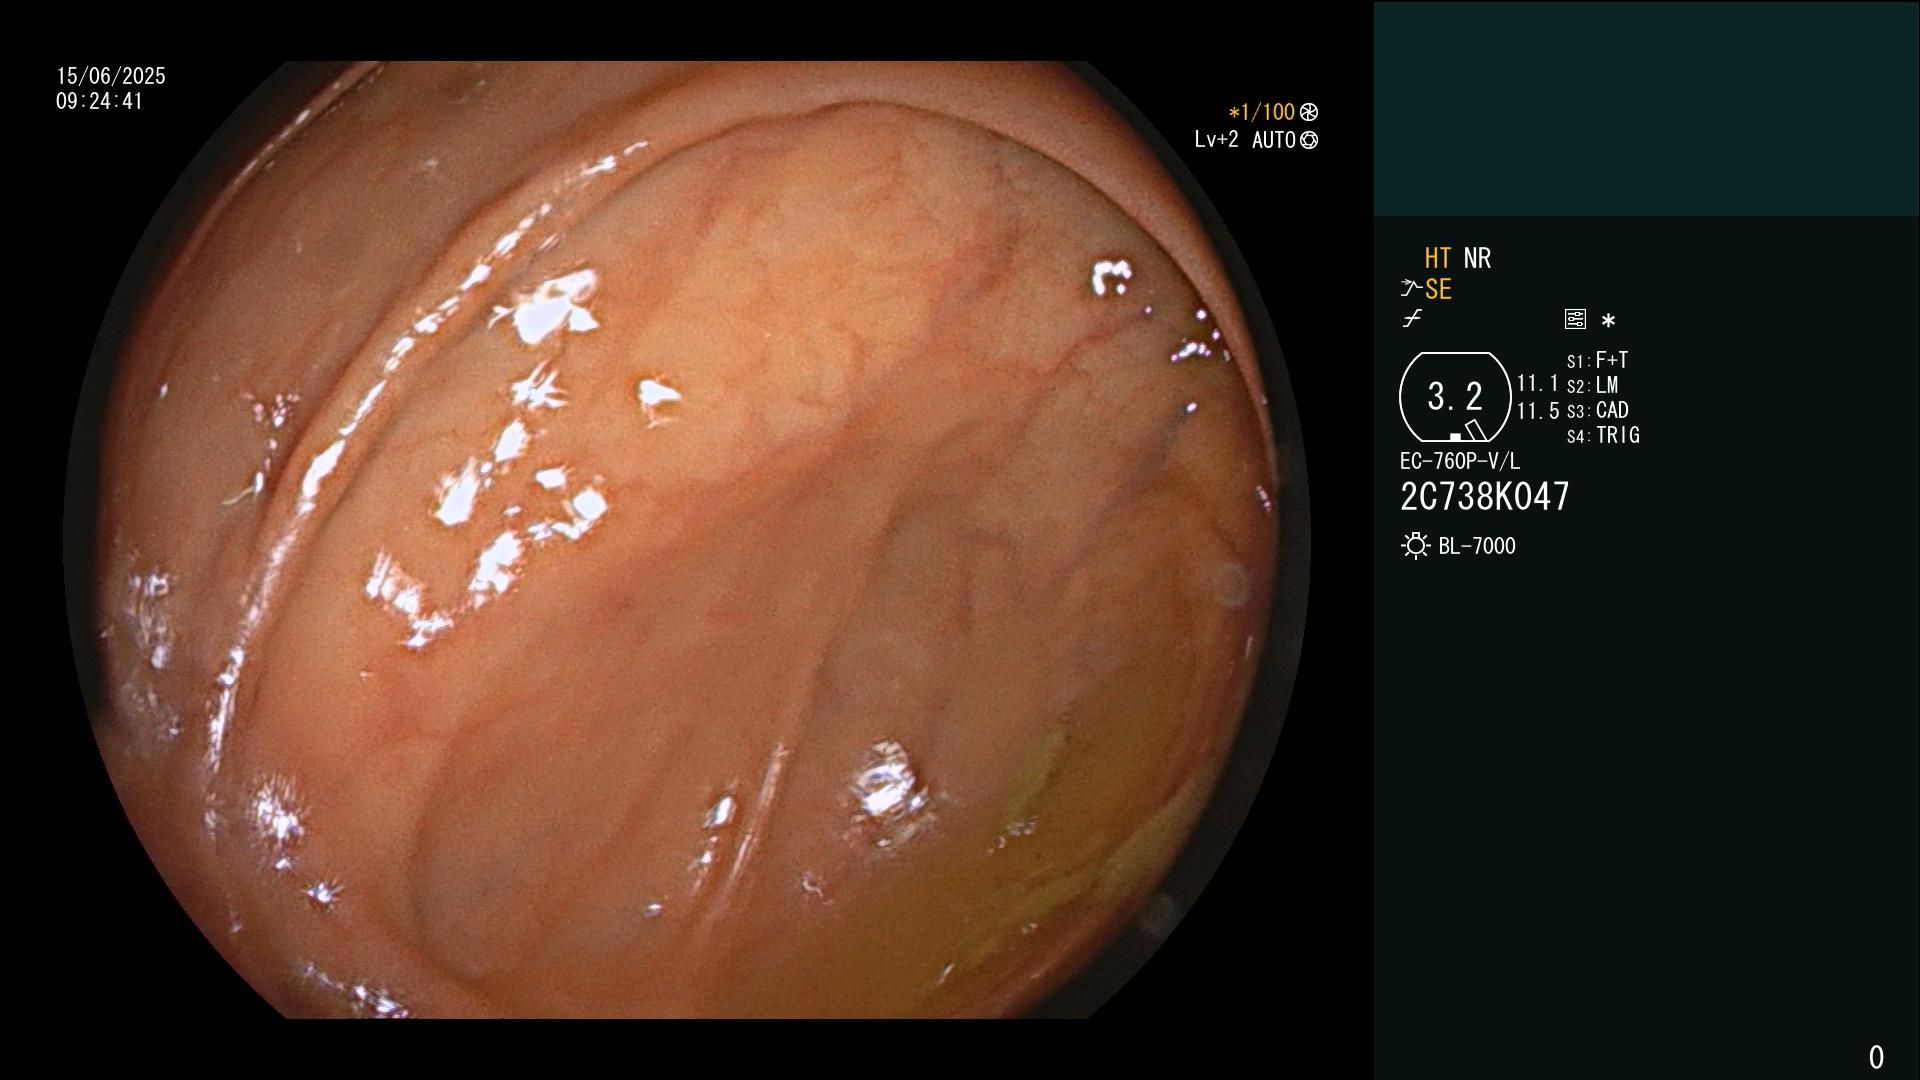Click the SE emphasis indicator
This screenshot has height=1080, width=1920.
[x=1438, y=290]
